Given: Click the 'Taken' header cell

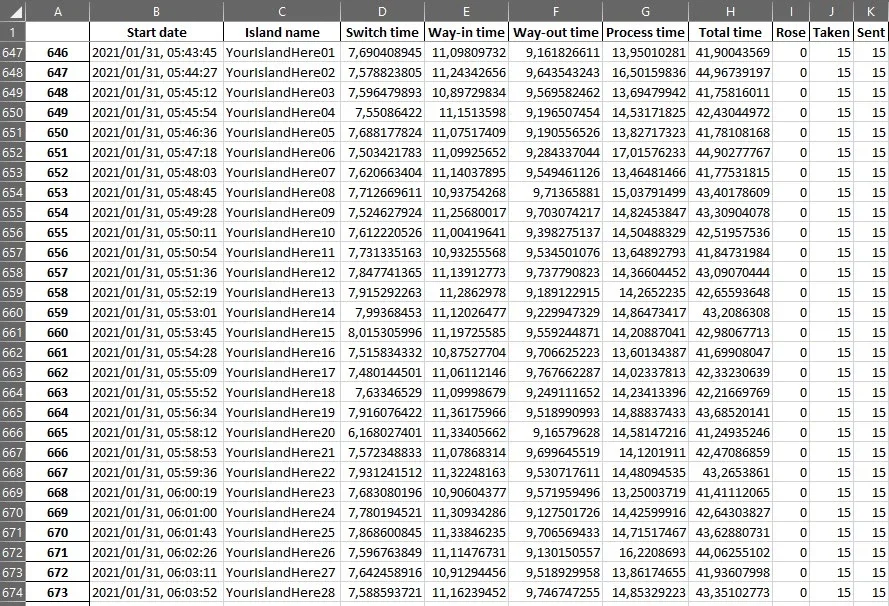Looking at the screenshot, I should coord(831,32).
